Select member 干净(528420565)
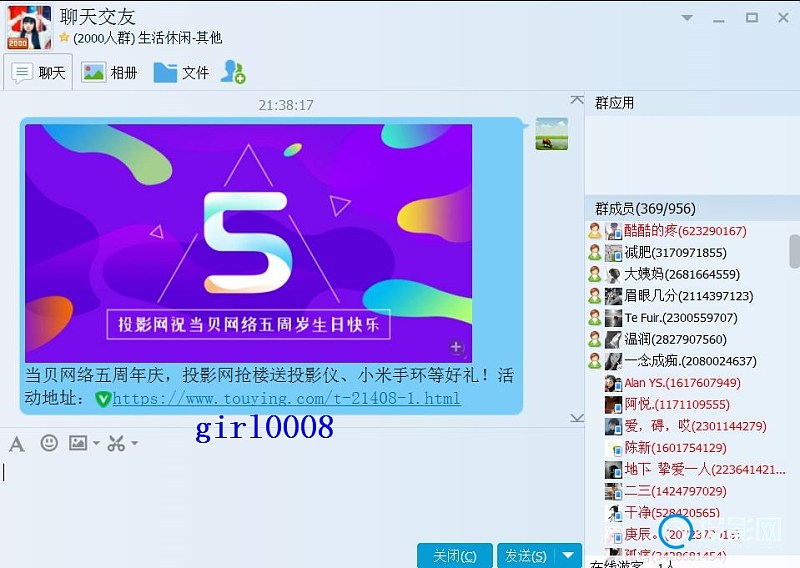800x568 pixels. point(672,512)
